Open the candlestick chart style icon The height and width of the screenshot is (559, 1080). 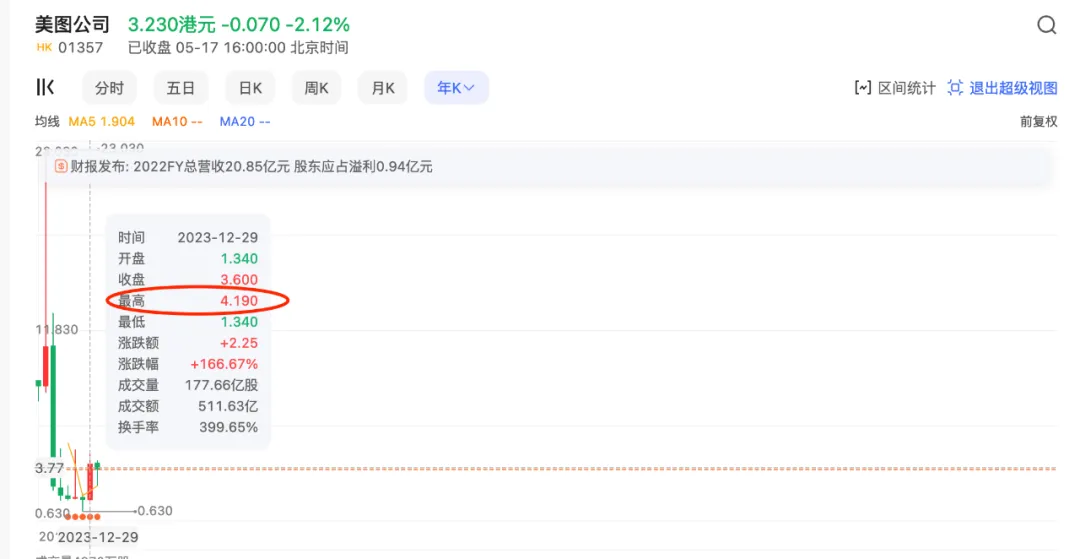coord(45,87)
